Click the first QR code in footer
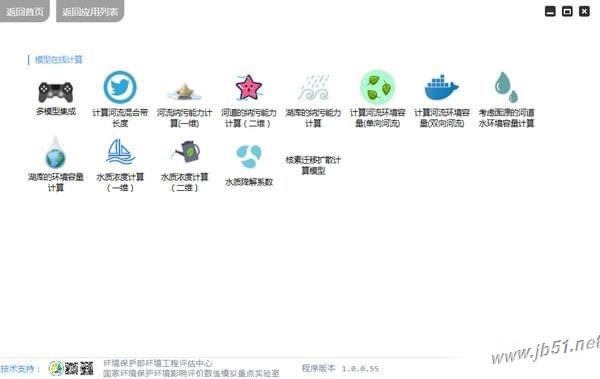Viewport: 600px width, 379px height. pos(72,368)
